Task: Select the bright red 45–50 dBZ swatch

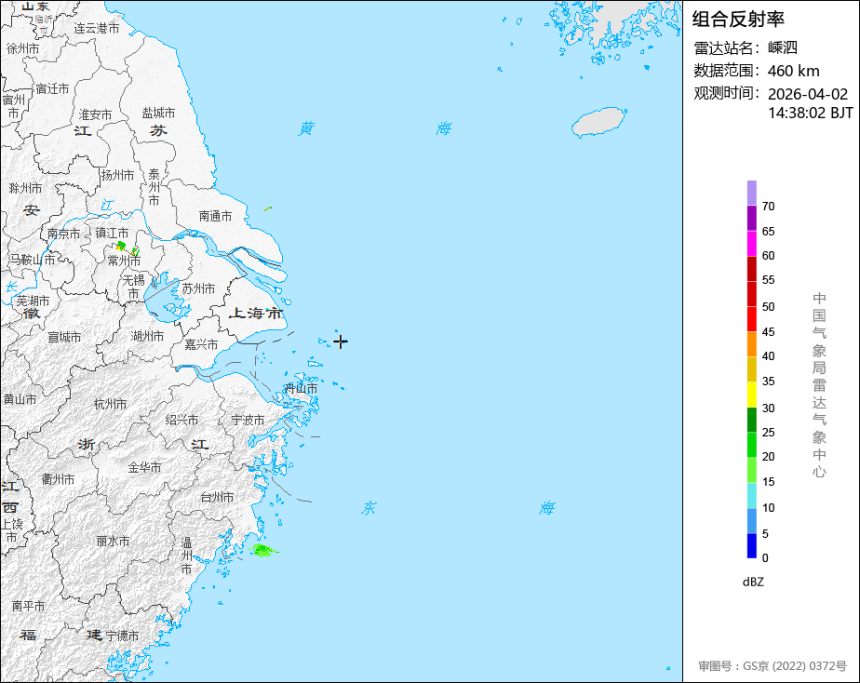Action: [x=751, y=319]
